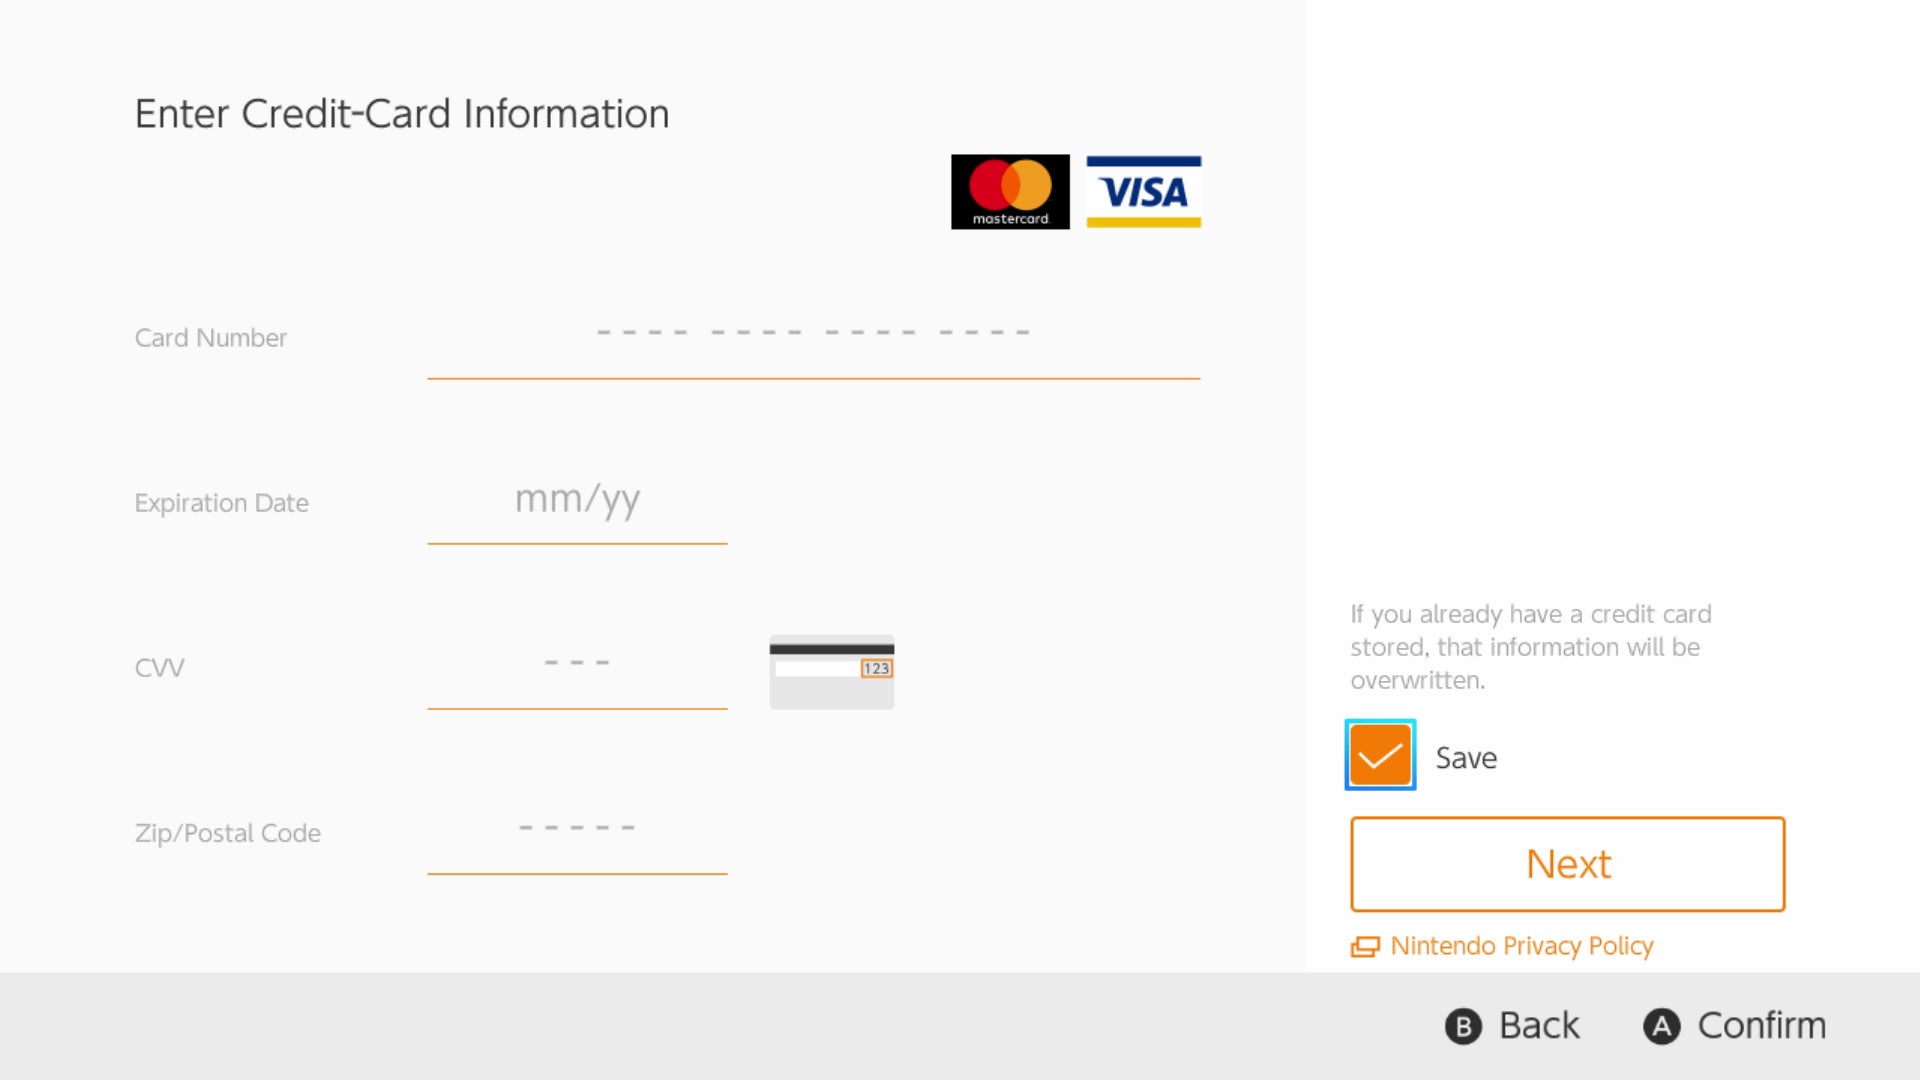Click the Mastercard payment icon
The image size is (1920, 1080).
click(1009, 190)
